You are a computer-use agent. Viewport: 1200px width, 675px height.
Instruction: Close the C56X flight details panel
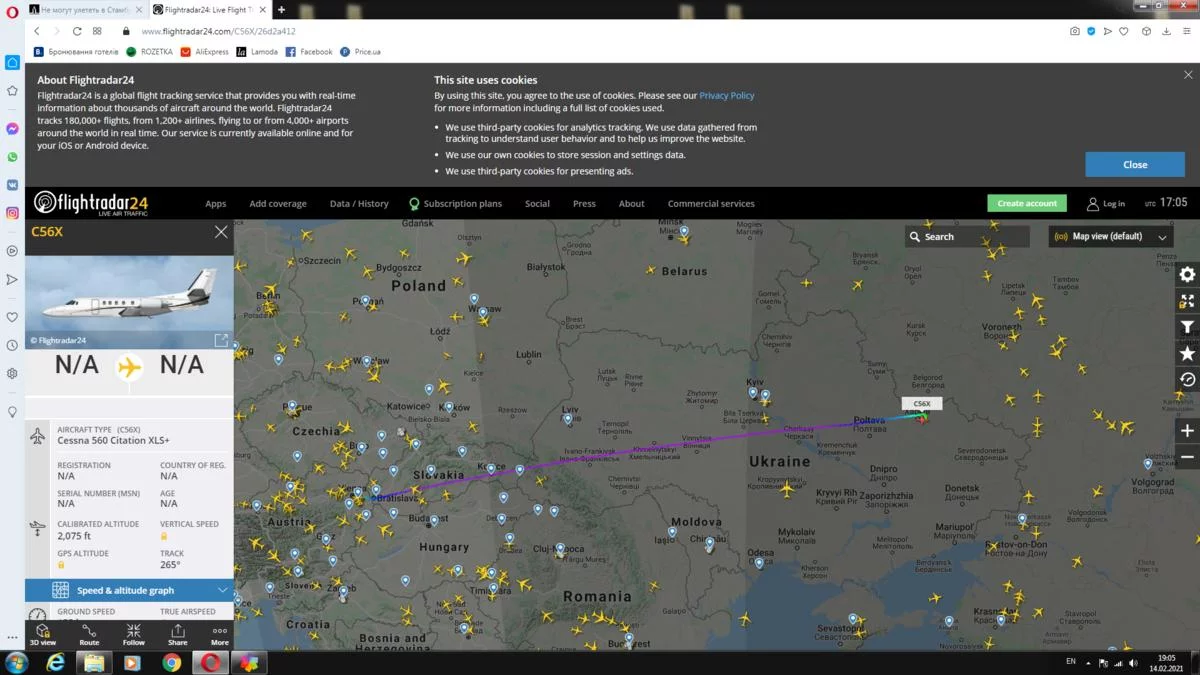[x=221, y=231]
